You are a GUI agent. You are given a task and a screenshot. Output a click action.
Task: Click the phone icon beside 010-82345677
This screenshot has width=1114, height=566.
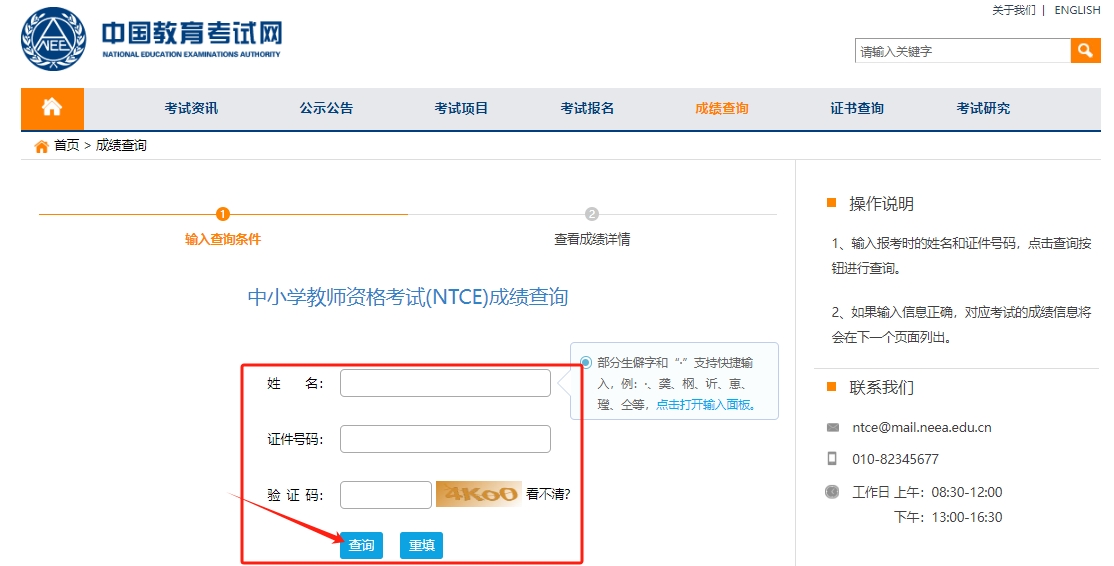(832, 459)
